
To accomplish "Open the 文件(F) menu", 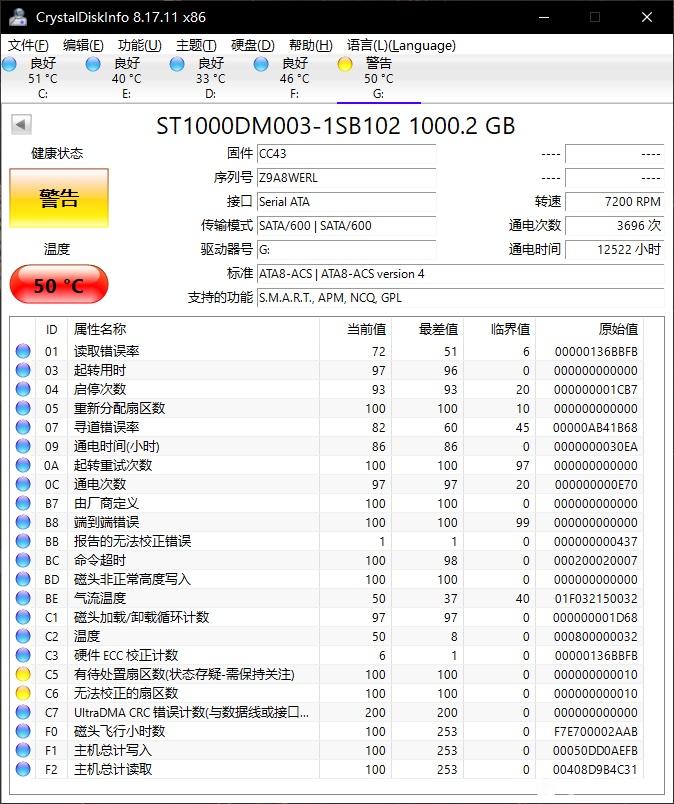I will pos(28,45).
